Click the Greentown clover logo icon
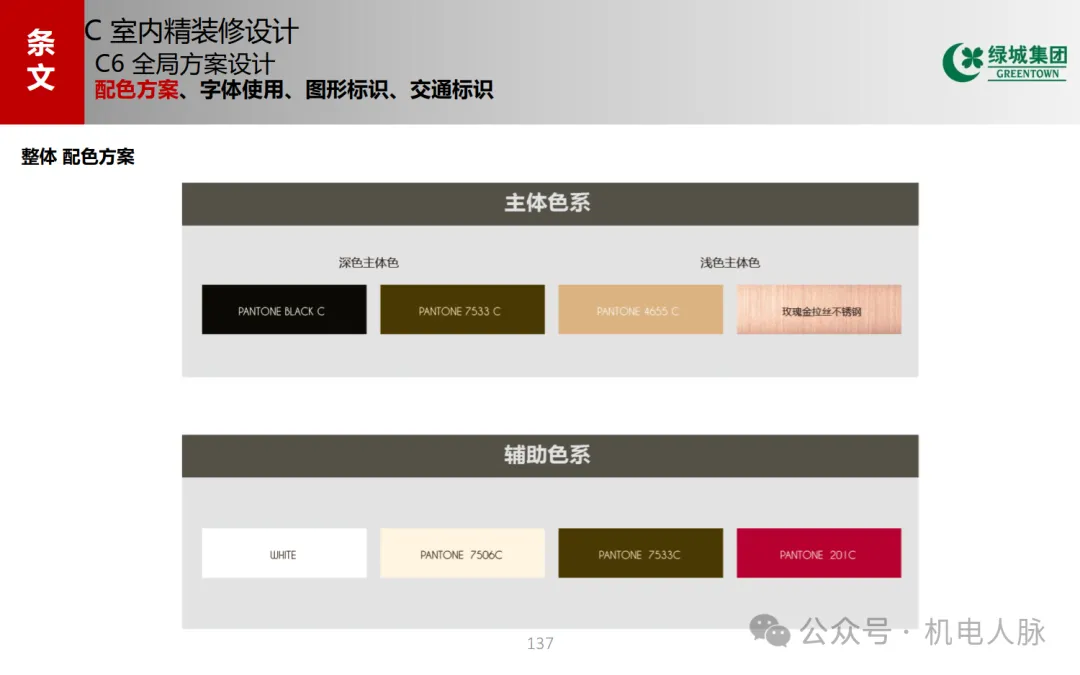Image resolution: width=1080 pixels, height=675 pixels. tap(962, 62)
